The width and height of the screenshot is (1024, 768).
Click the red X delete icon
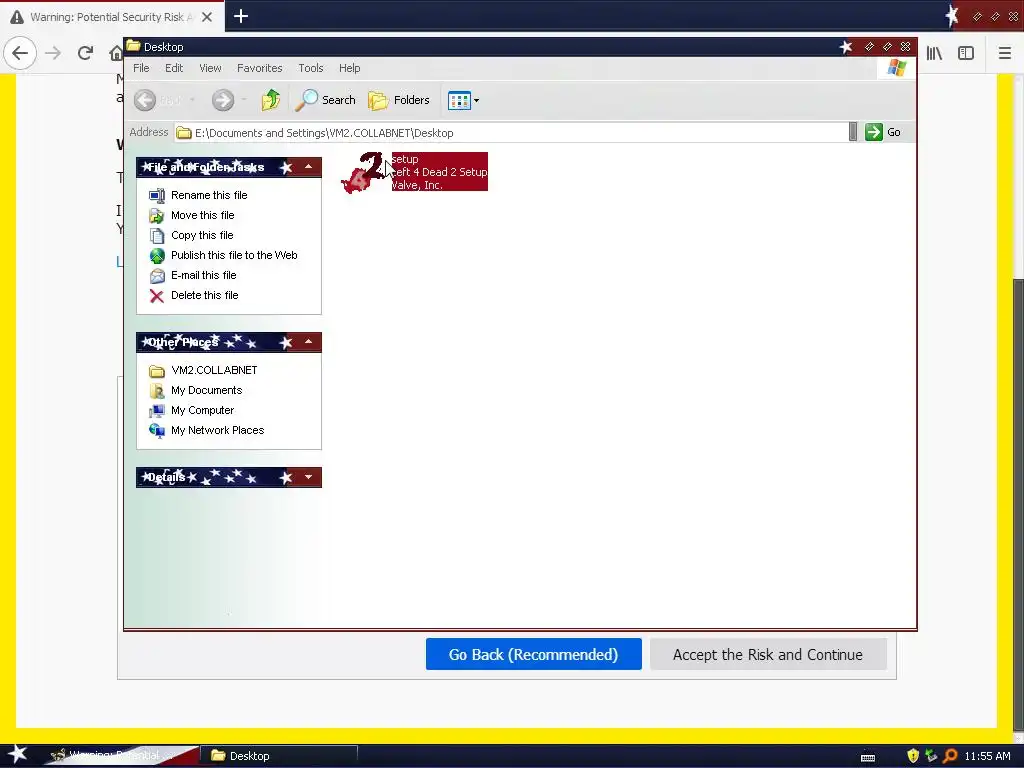pos(157,296)
